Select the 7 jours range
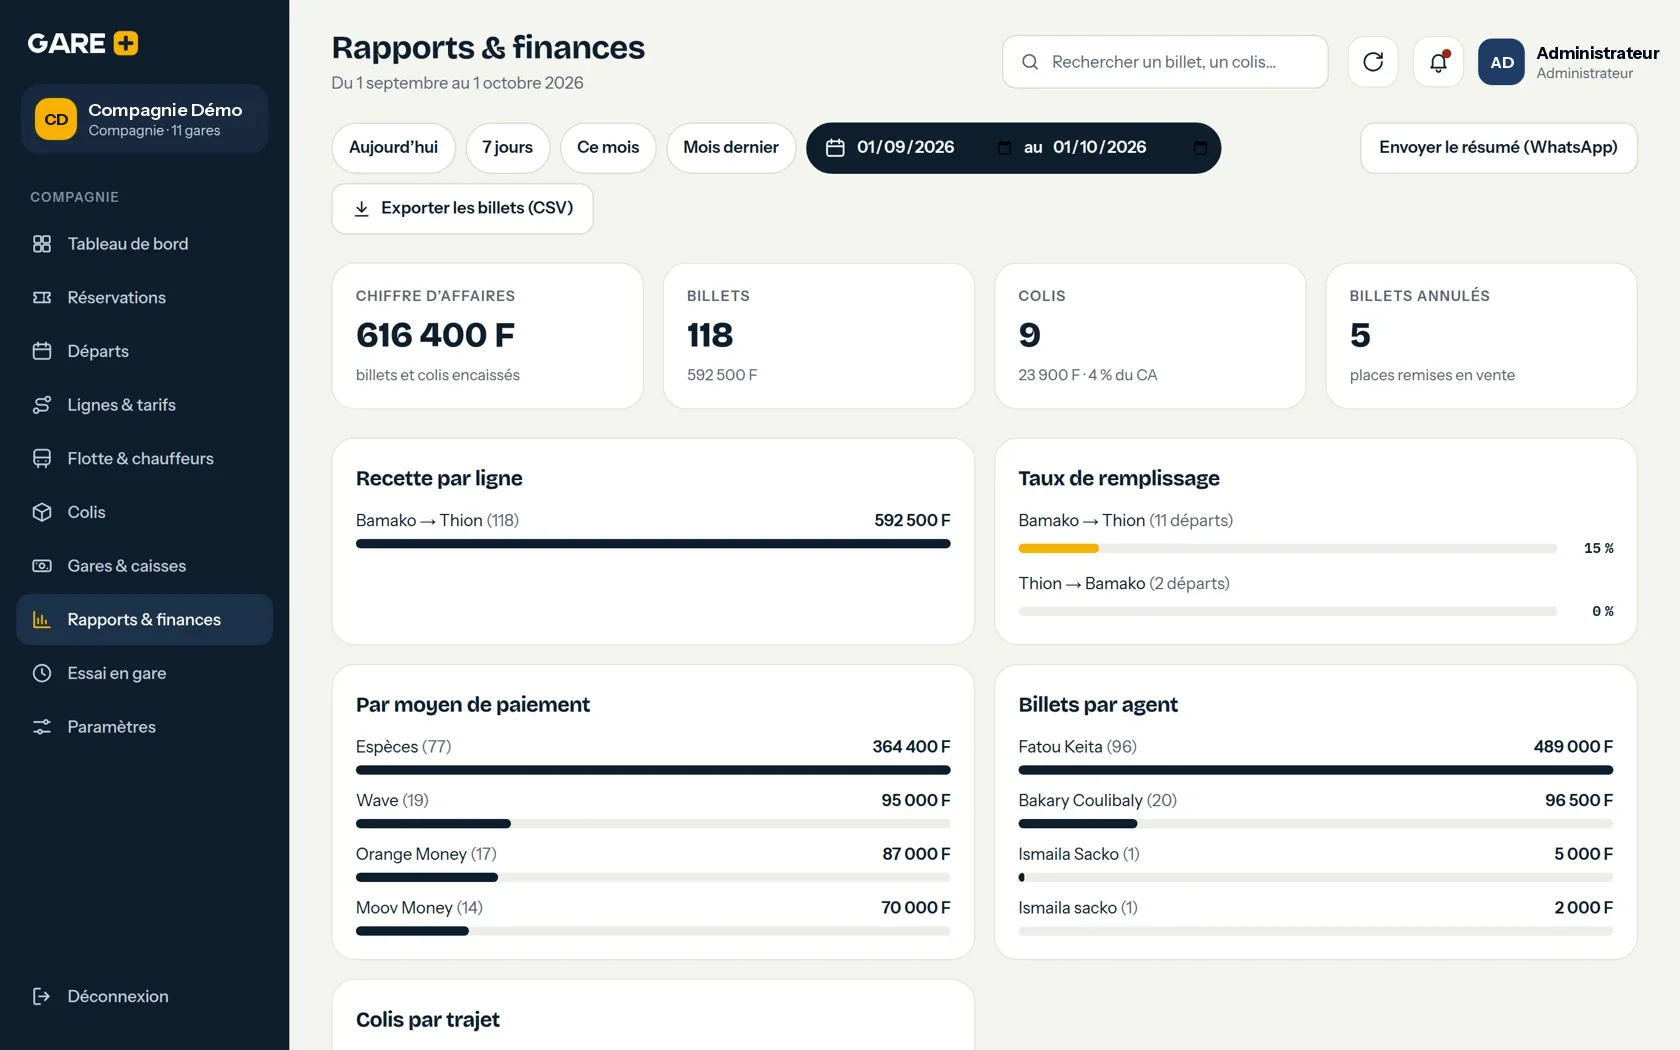Screen dimensions: 1680x1050 pyautogui.click(x=507, y=148)
